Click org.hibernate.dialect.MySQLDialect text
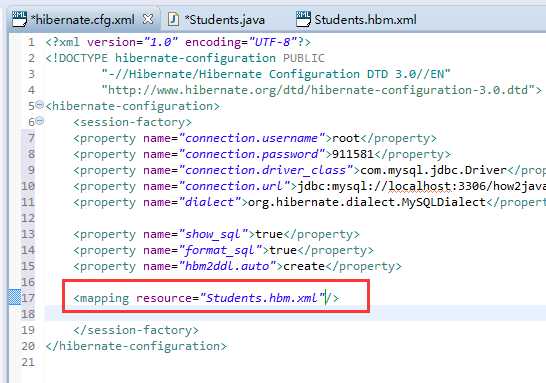Image resolution: width=546 pixels, height=383 pixels. coord(367,202)
